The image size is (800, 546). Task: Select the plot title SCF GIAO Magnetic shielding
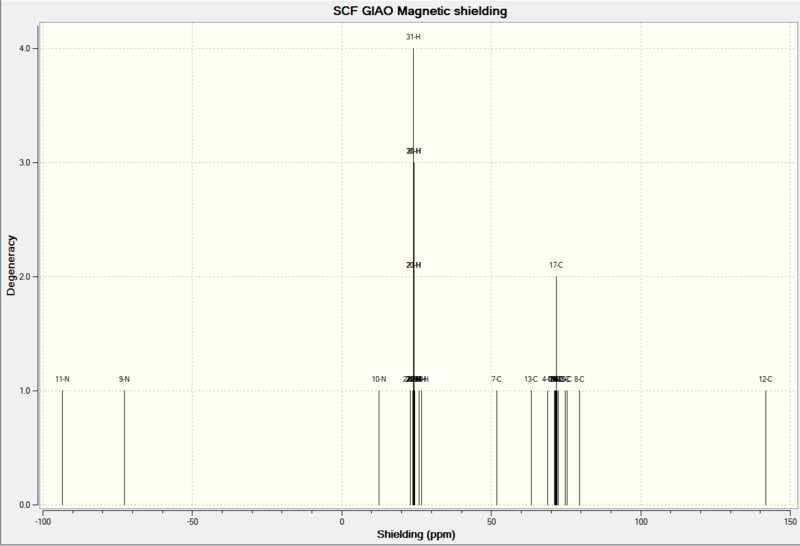420,11
